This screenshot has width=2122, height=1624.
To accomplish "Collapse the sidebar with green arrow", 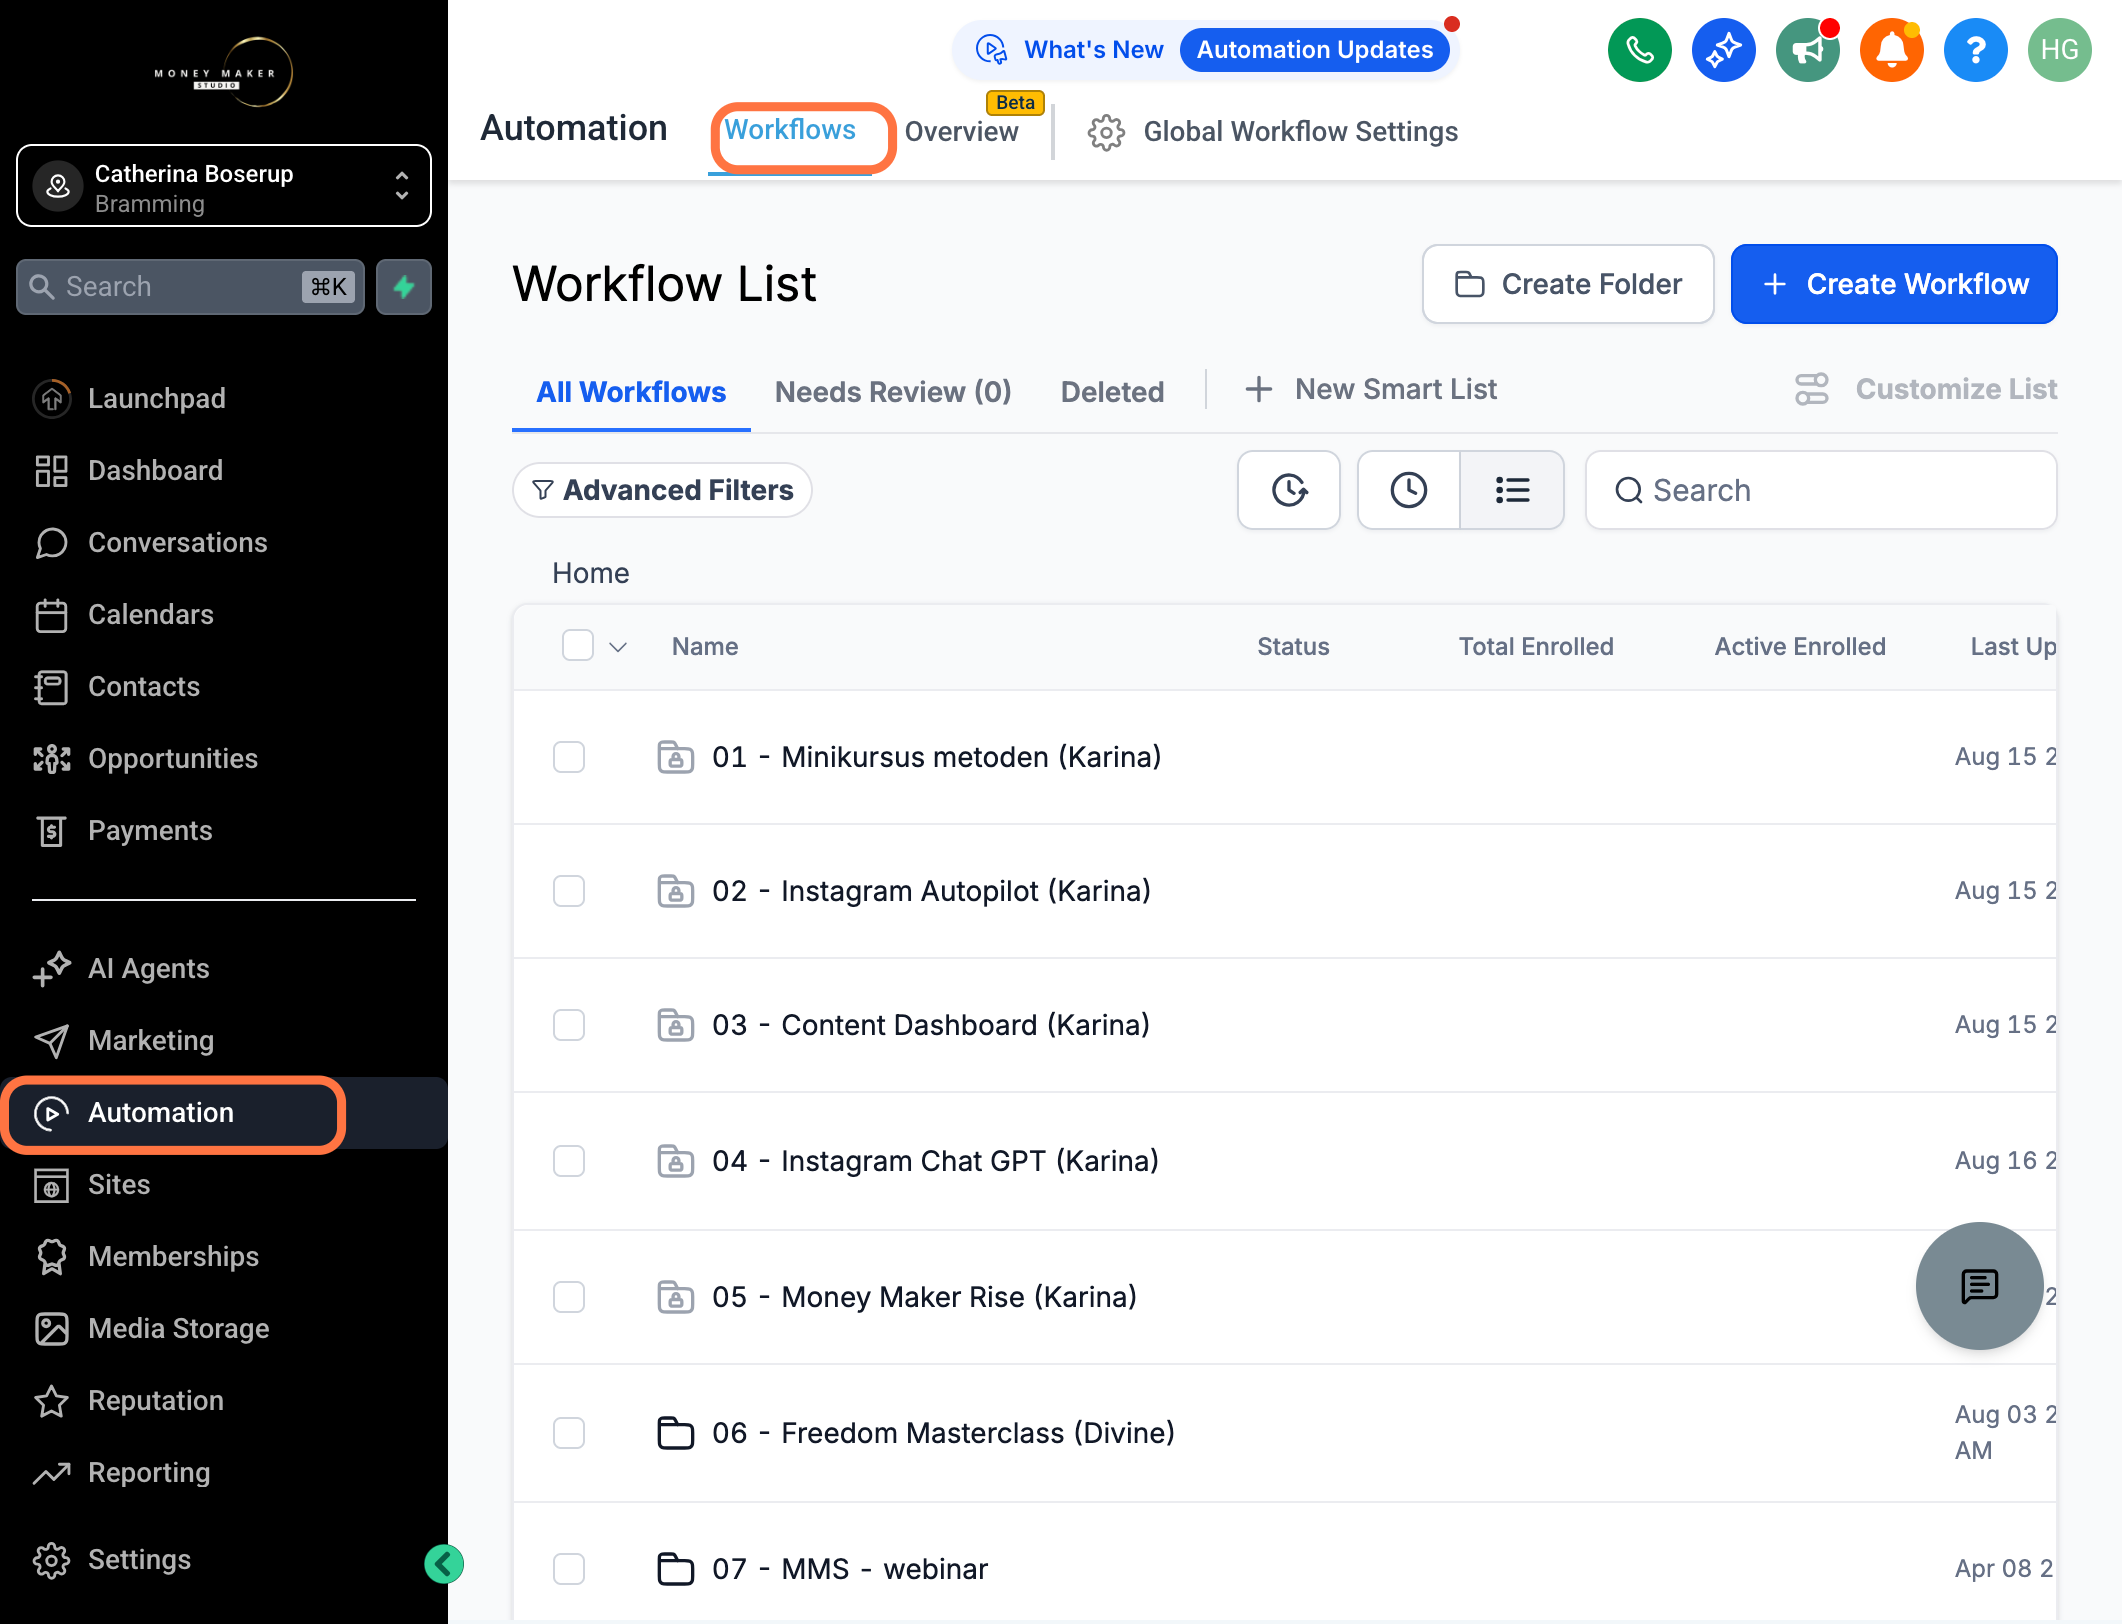I will click(x=444, y=1564).
